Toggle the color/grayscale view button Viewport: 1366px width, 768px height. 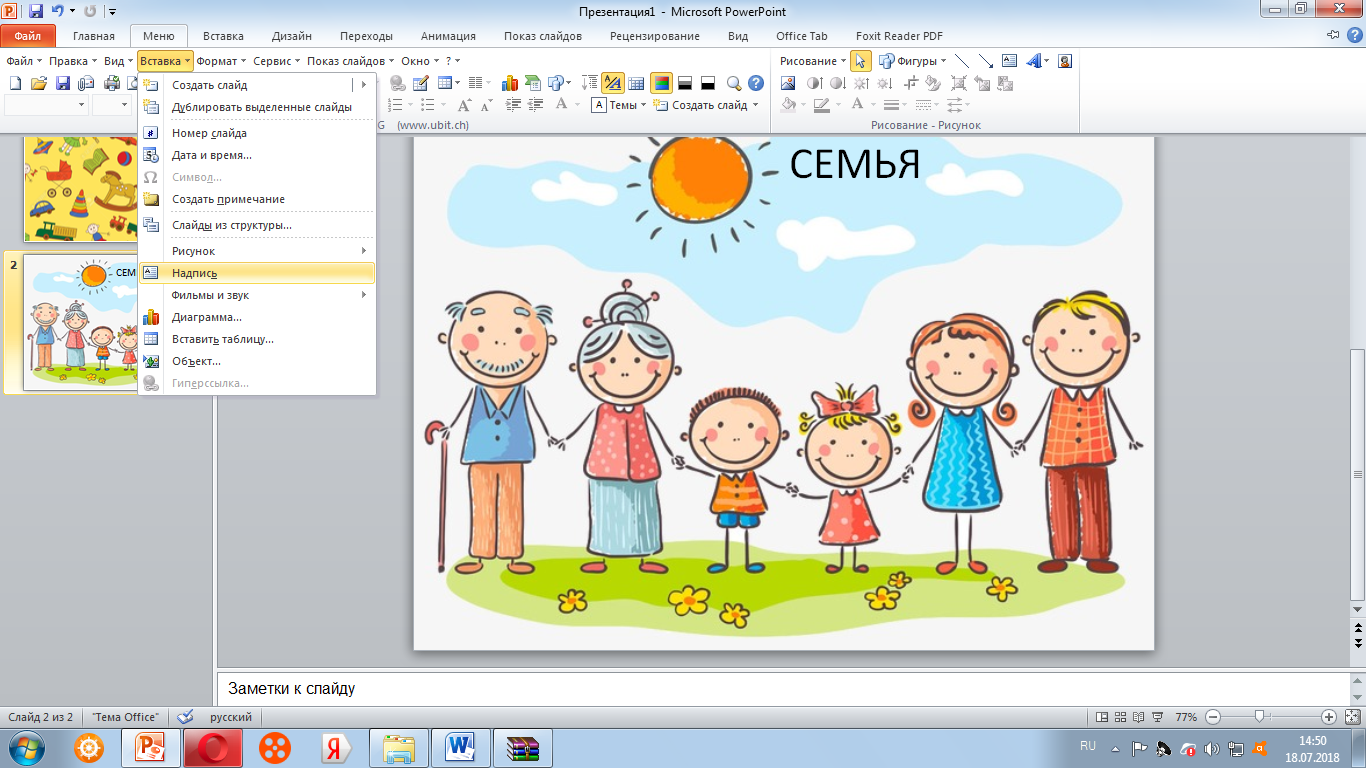pos(661,83)
